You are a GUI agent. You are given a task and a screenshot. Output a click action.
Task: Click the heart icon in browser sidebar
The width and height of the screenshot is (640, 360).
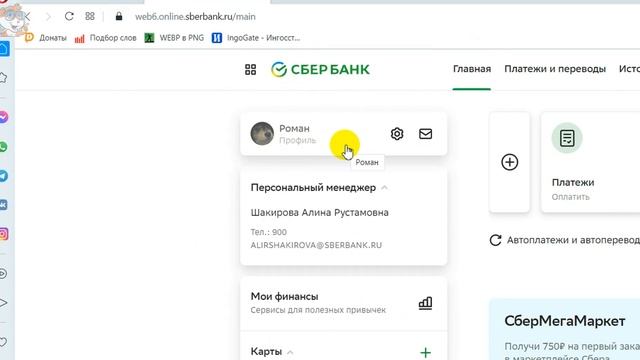3,342
